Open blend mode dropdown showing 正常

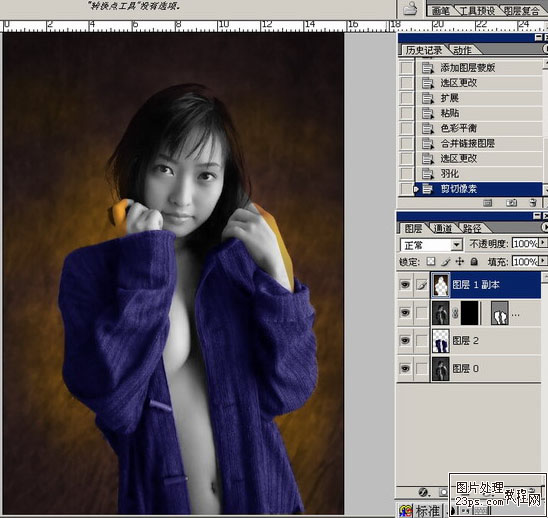(x=431, y=245)
